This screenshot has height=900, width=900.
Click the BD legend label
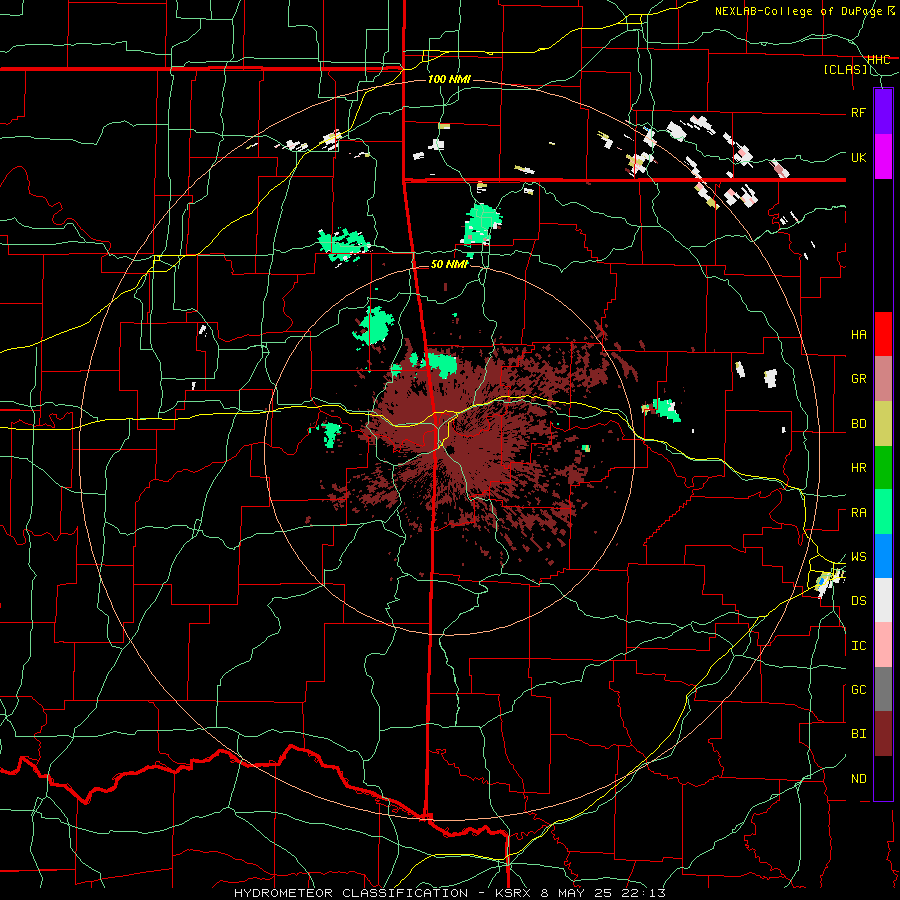tap(858, 424)
